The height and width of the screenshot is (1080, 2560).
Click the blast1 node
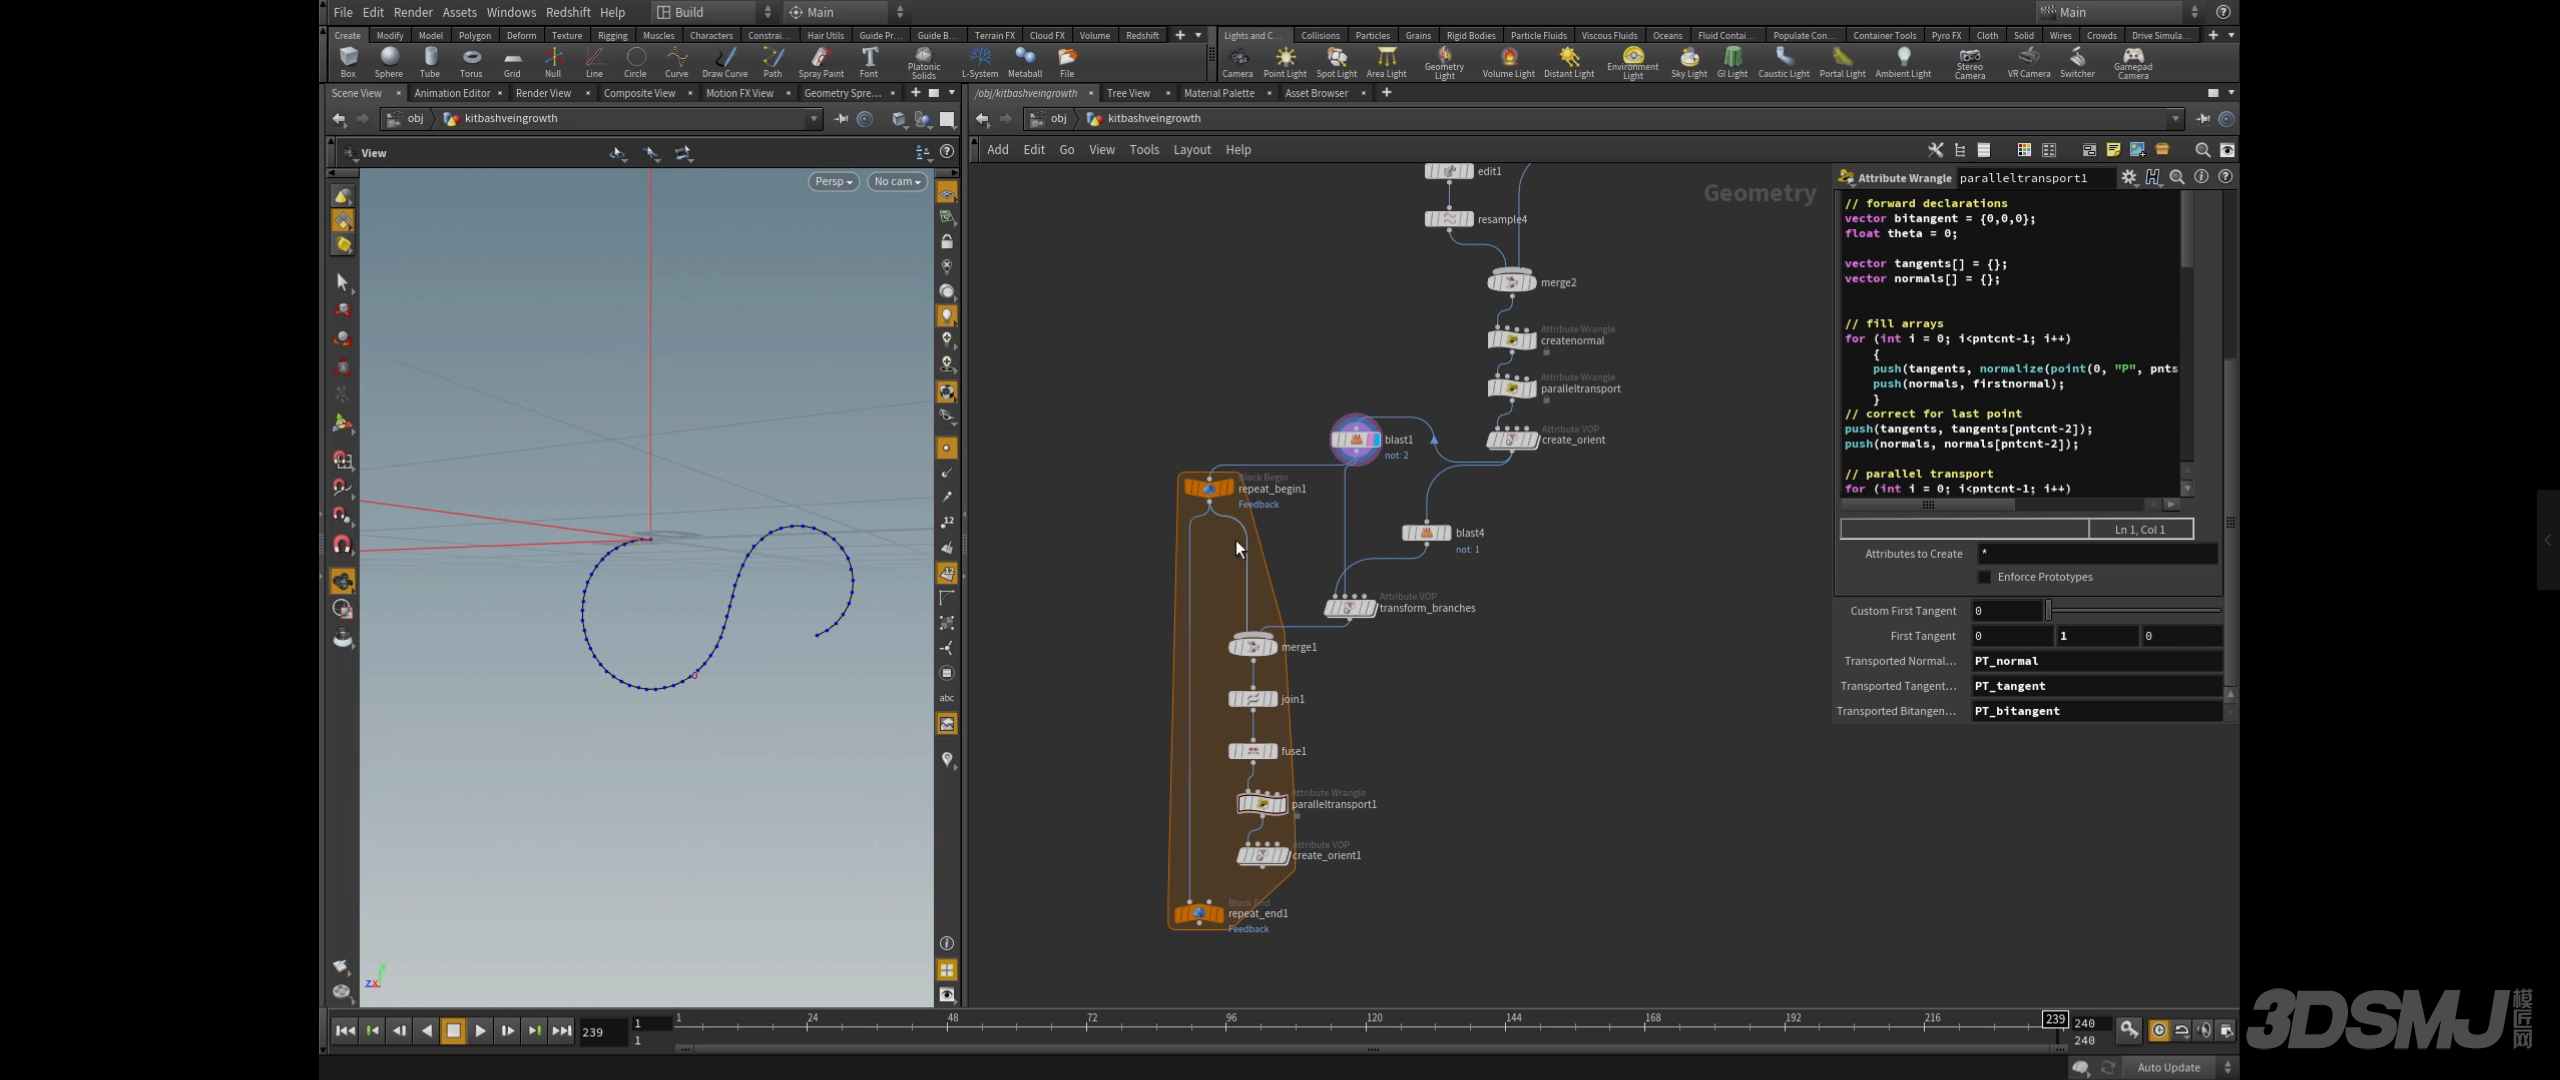1356,439
